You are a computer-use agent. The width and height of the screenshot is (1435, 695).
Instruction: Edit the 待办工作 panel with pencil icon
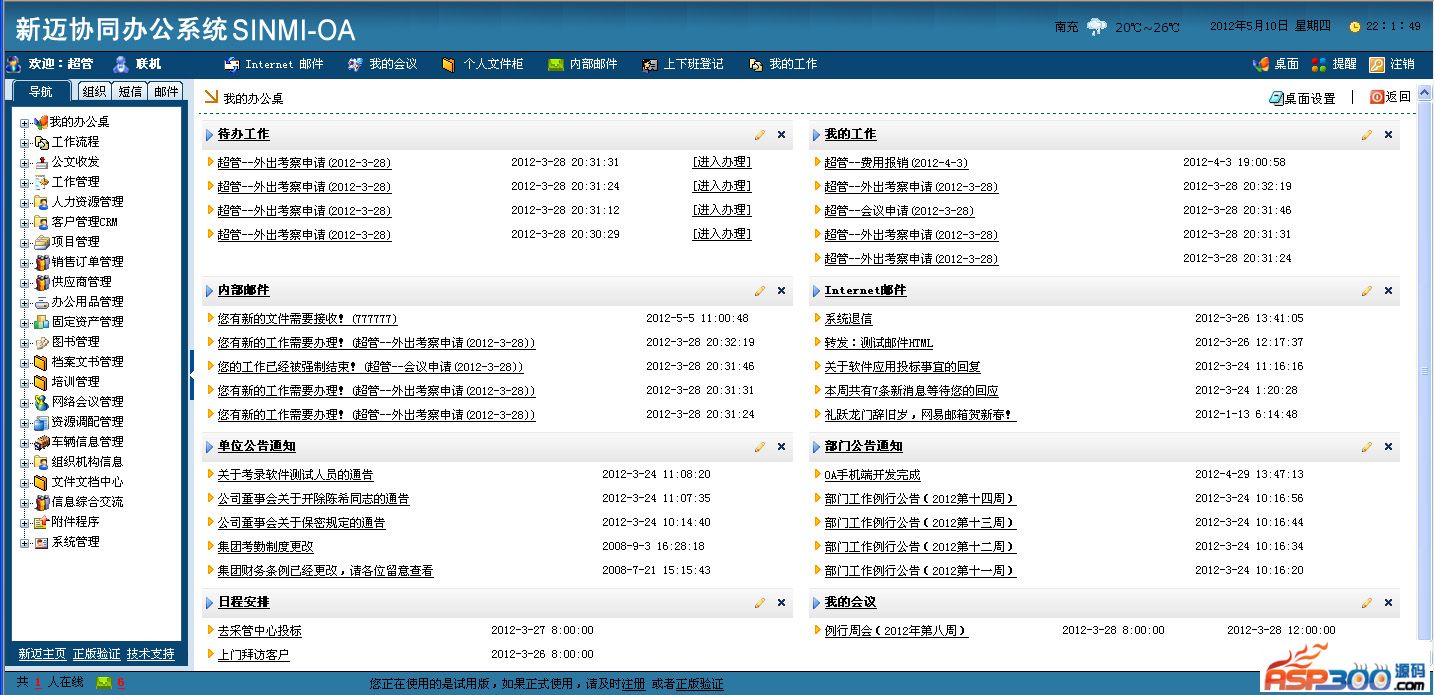760,135
